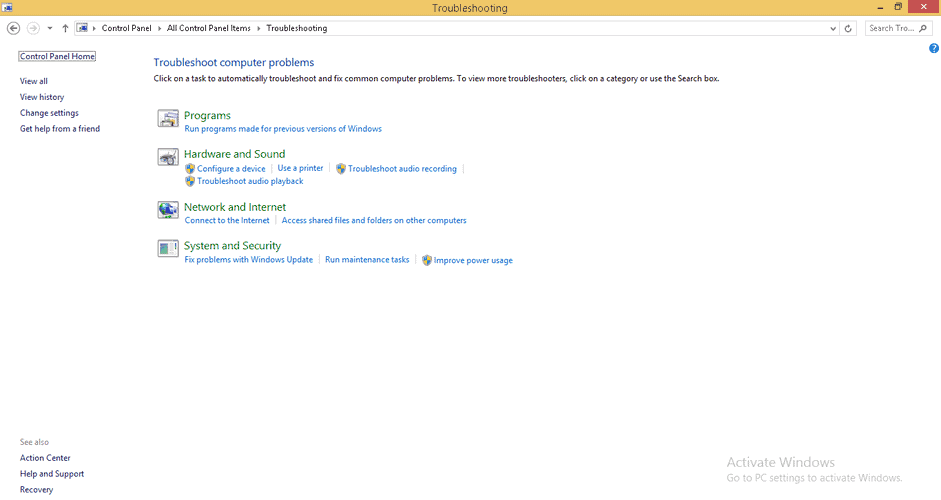
Task: Select Troubleshooting breadcrumb segment
Action: click(296, 28)
